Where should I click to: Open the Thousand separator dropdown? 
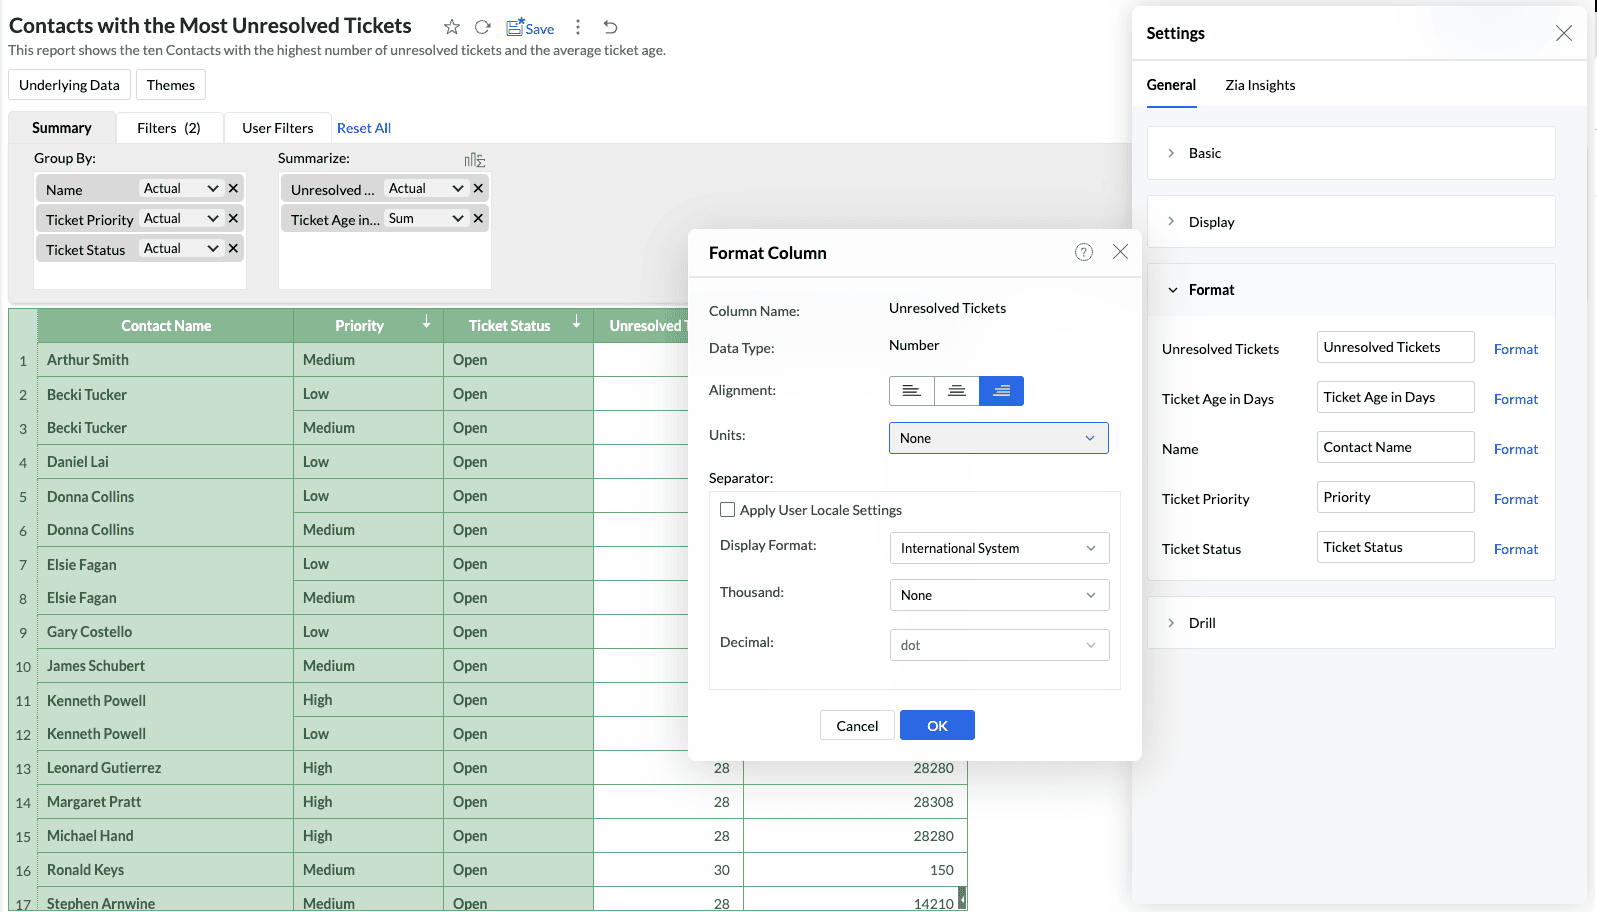point(999,595)
